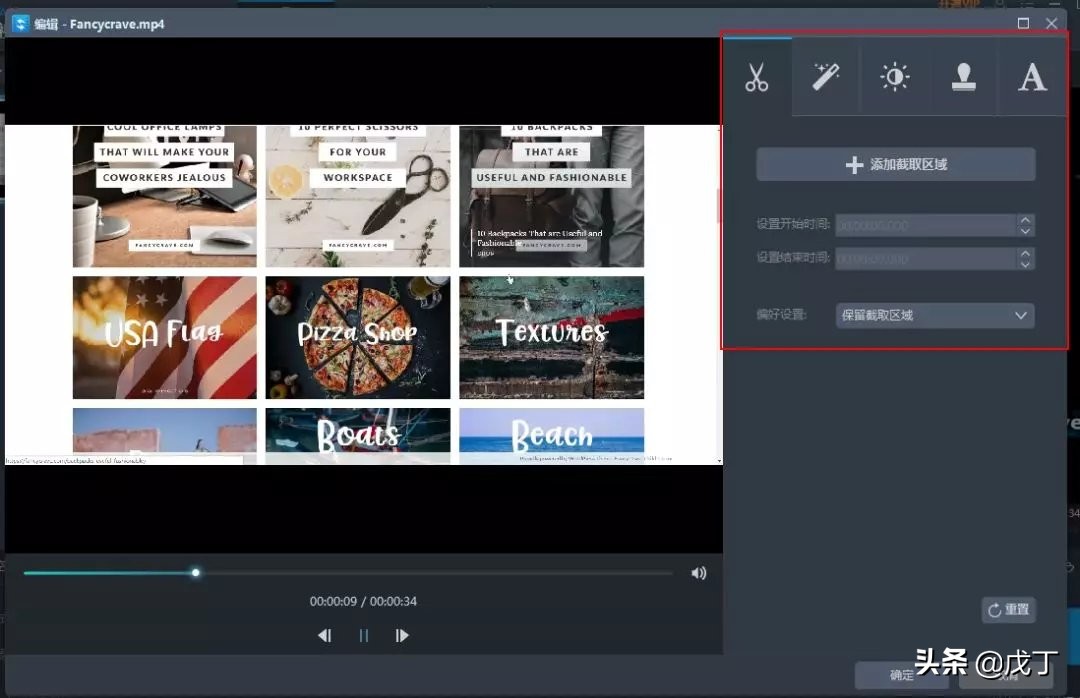Mute the video volume speaker icon
The image size is (1080, 698).
698,573
